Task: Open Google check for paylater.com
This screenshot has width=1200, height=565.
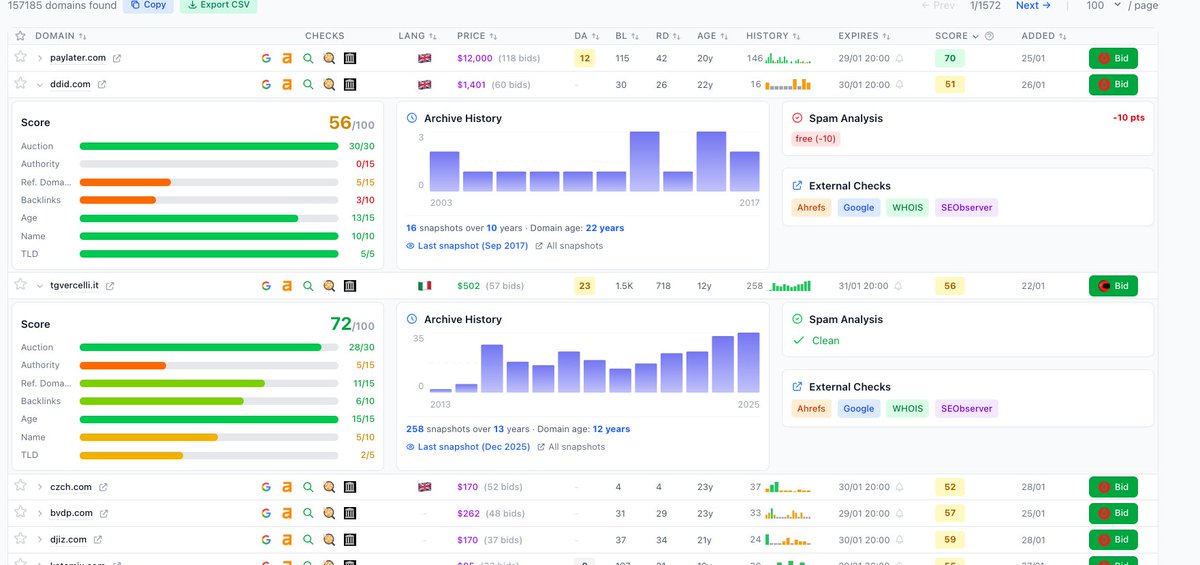Action: click(x=267, y=58)
